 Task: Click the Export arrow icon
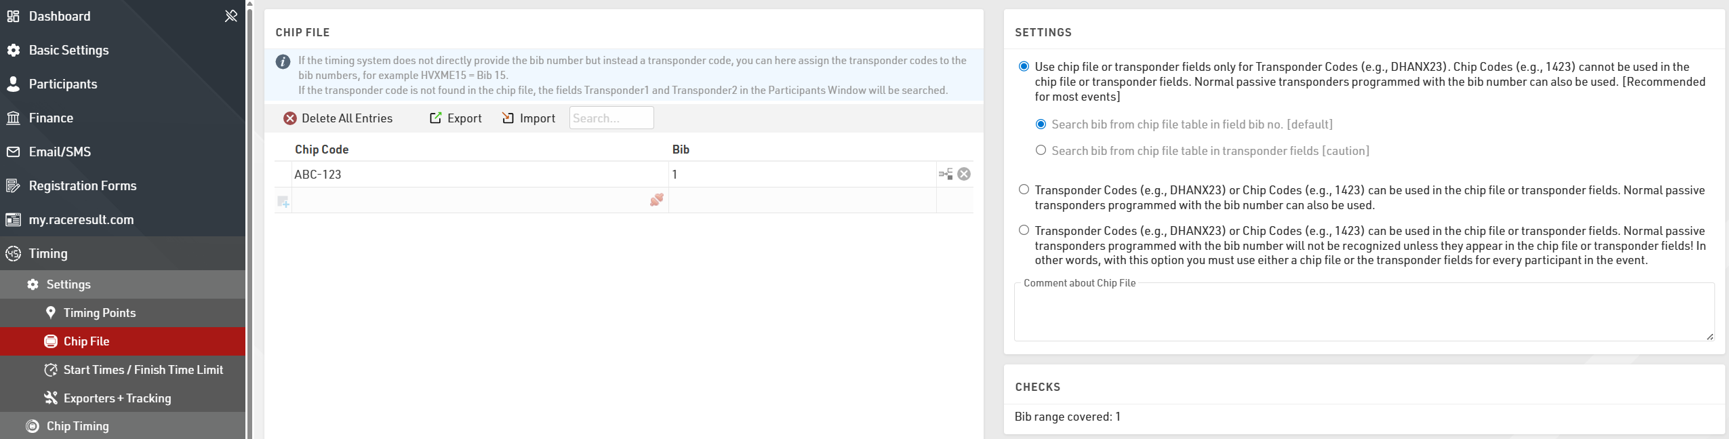click(435, 118)
